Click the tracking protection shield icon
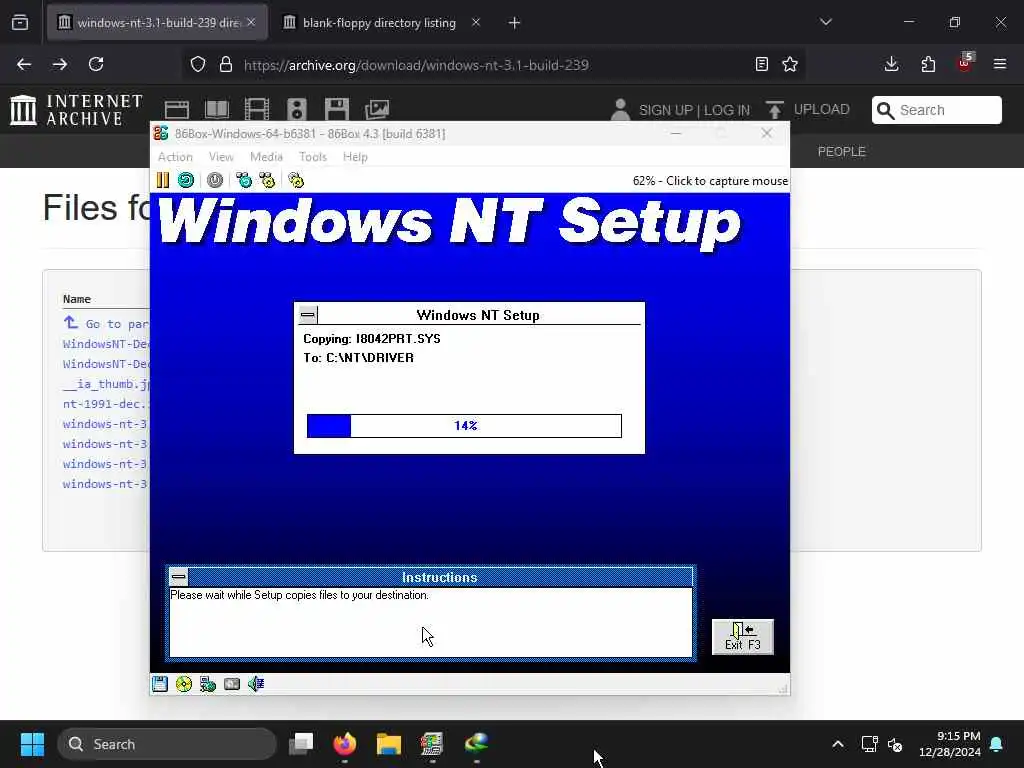This screenshot has width=1024, height=768. (198, 65)
